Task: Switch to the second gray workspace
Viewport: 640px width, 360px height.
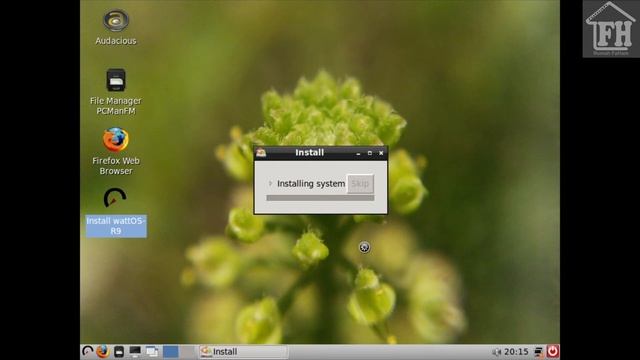Action: click(x=188, y=351)
